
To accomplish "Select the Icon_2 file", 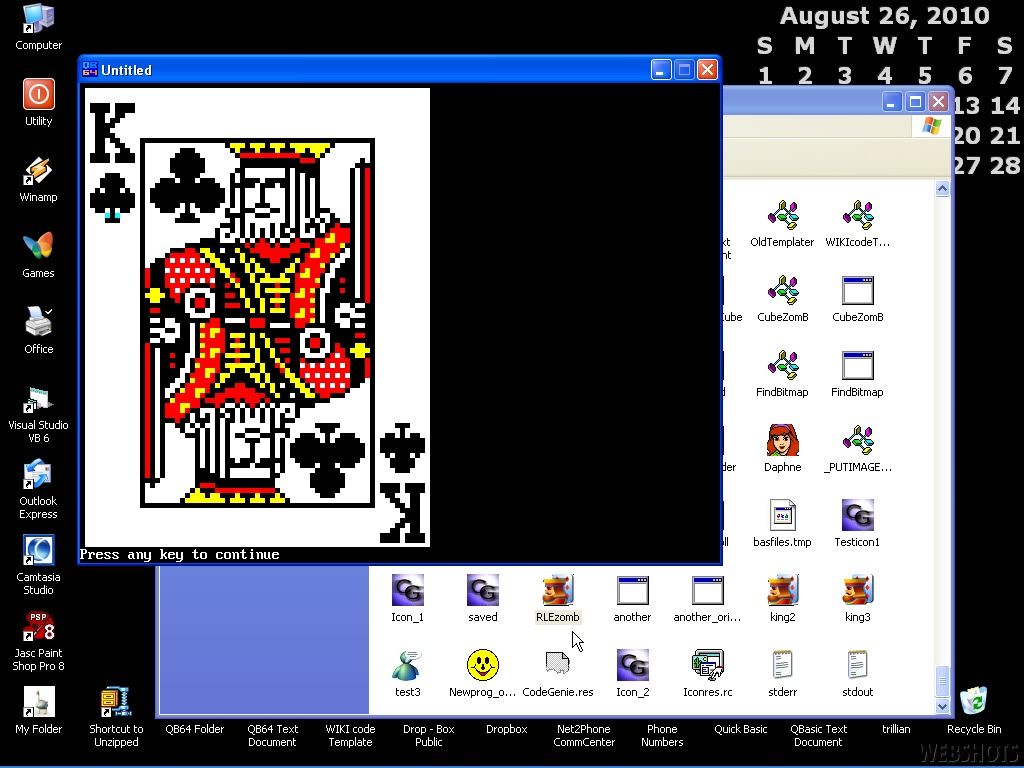I will [x=633, y=675].
